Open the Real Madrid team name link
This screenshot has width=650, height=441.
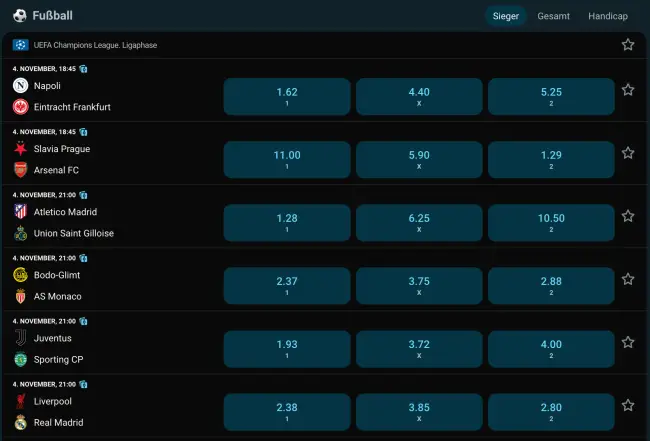58,422
